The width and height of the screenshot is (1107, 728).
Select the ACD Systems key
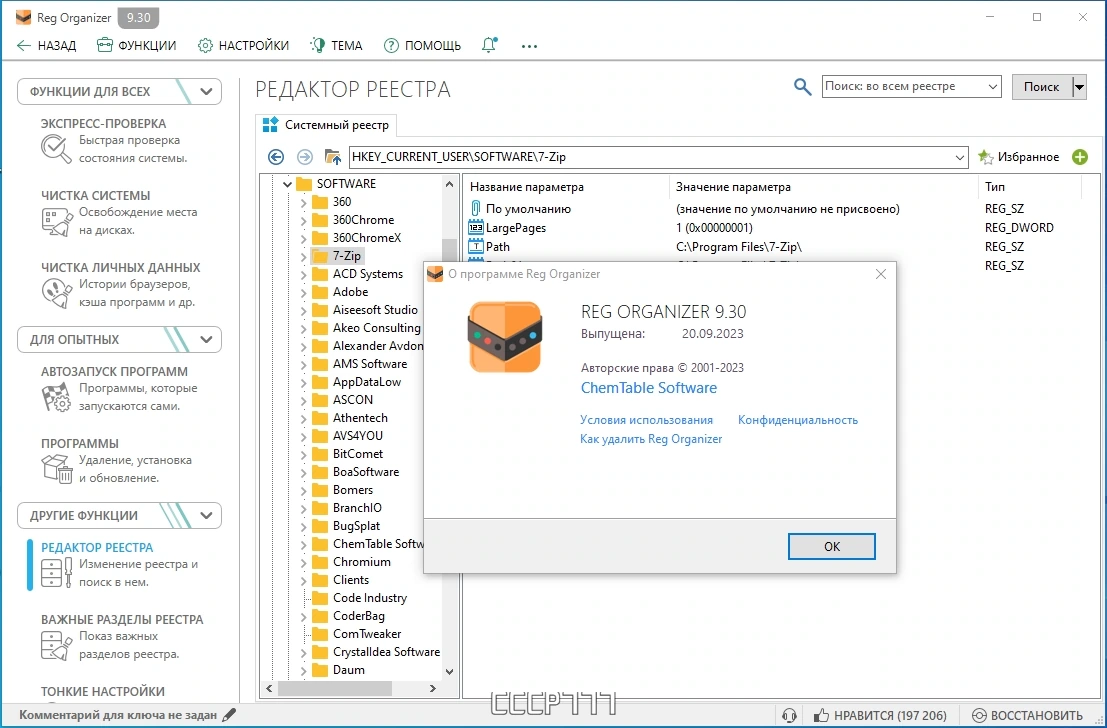[368, 274]
